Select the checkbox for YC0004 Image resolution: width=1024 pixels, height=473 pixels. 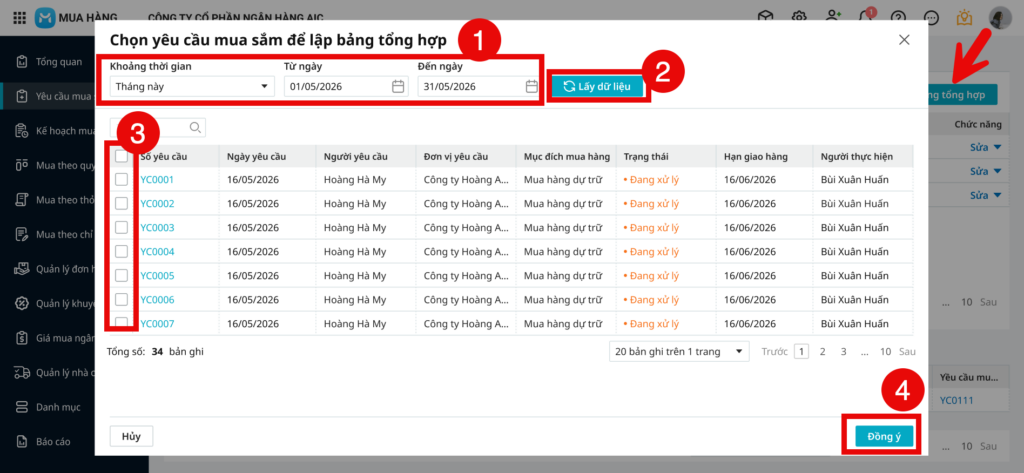tap(121, 251)
